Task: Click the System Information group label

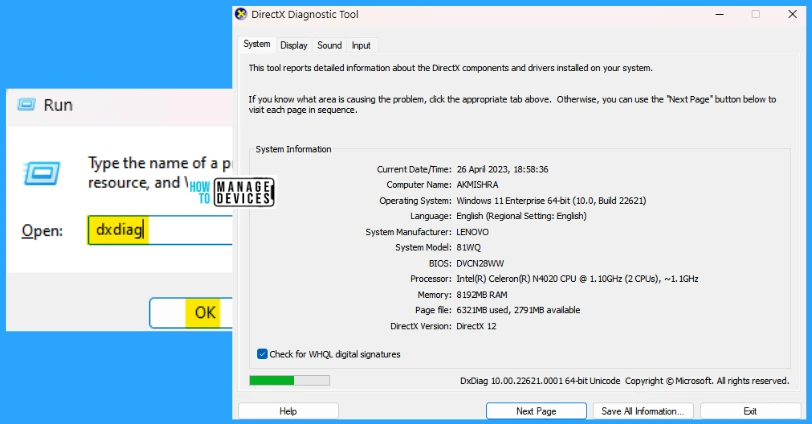Action: click(x=293, y=149)
